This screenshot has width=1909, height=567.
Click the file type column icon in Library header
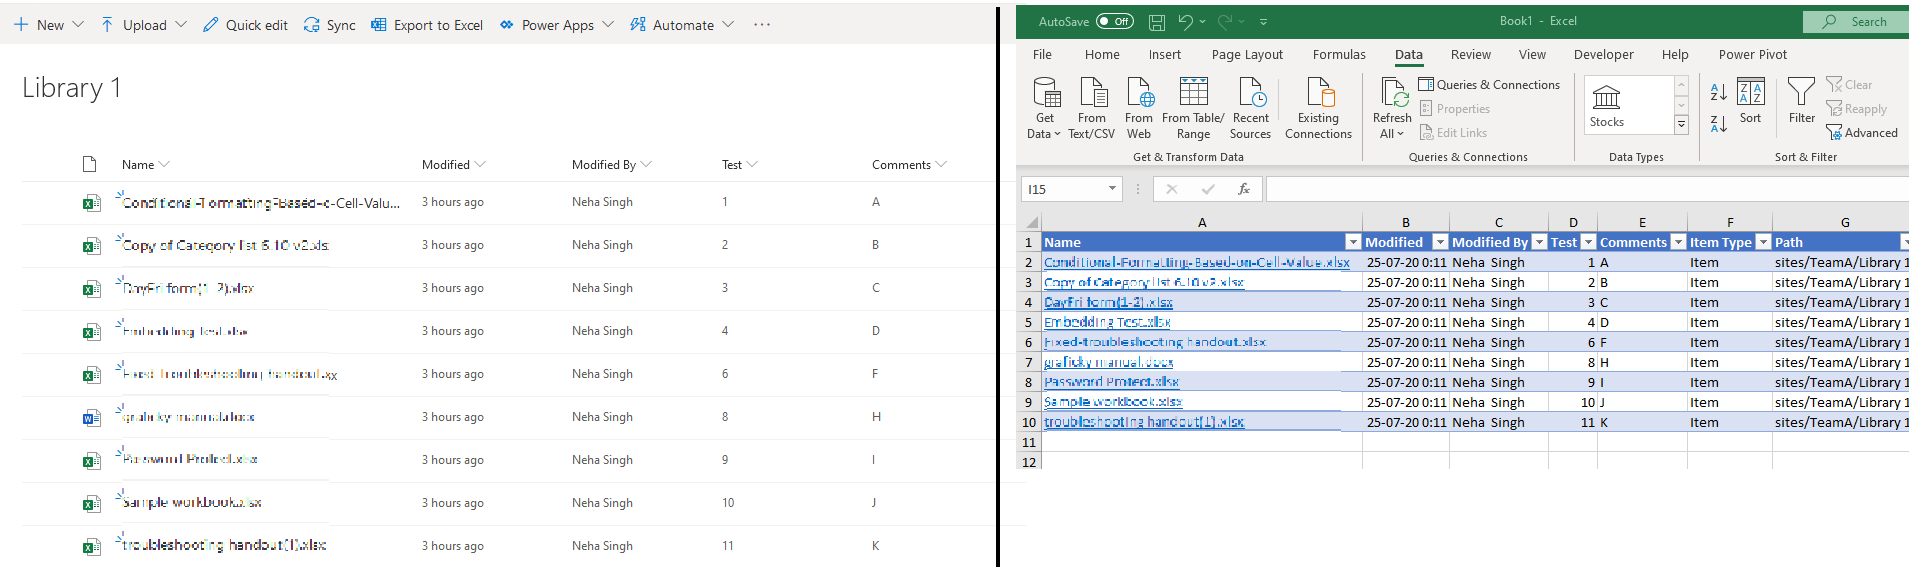[90, 165]
